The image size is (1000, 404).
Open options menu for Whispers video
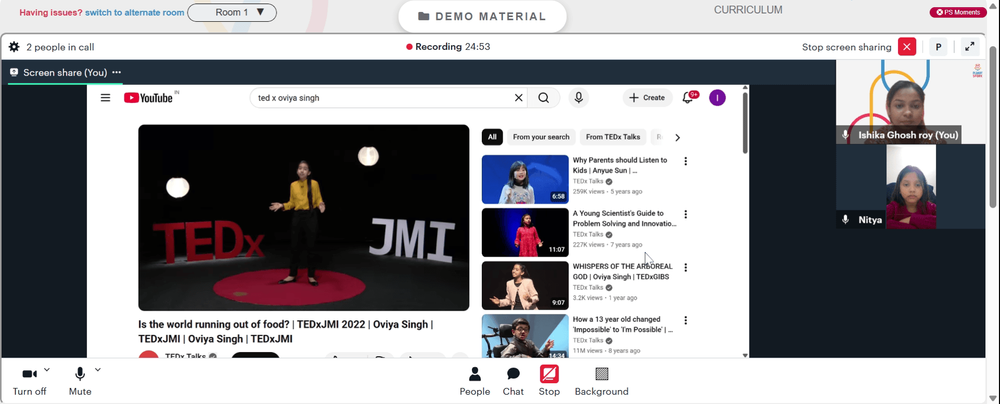pos(686,267)
